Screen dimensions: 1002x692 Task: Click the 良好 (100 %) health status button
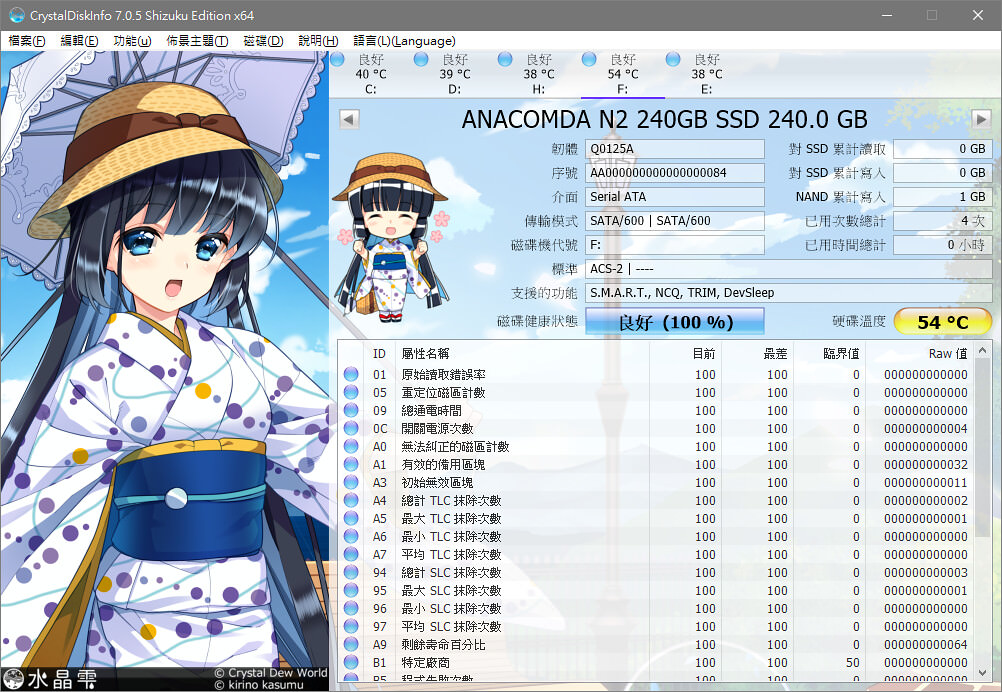pos(675,321)
